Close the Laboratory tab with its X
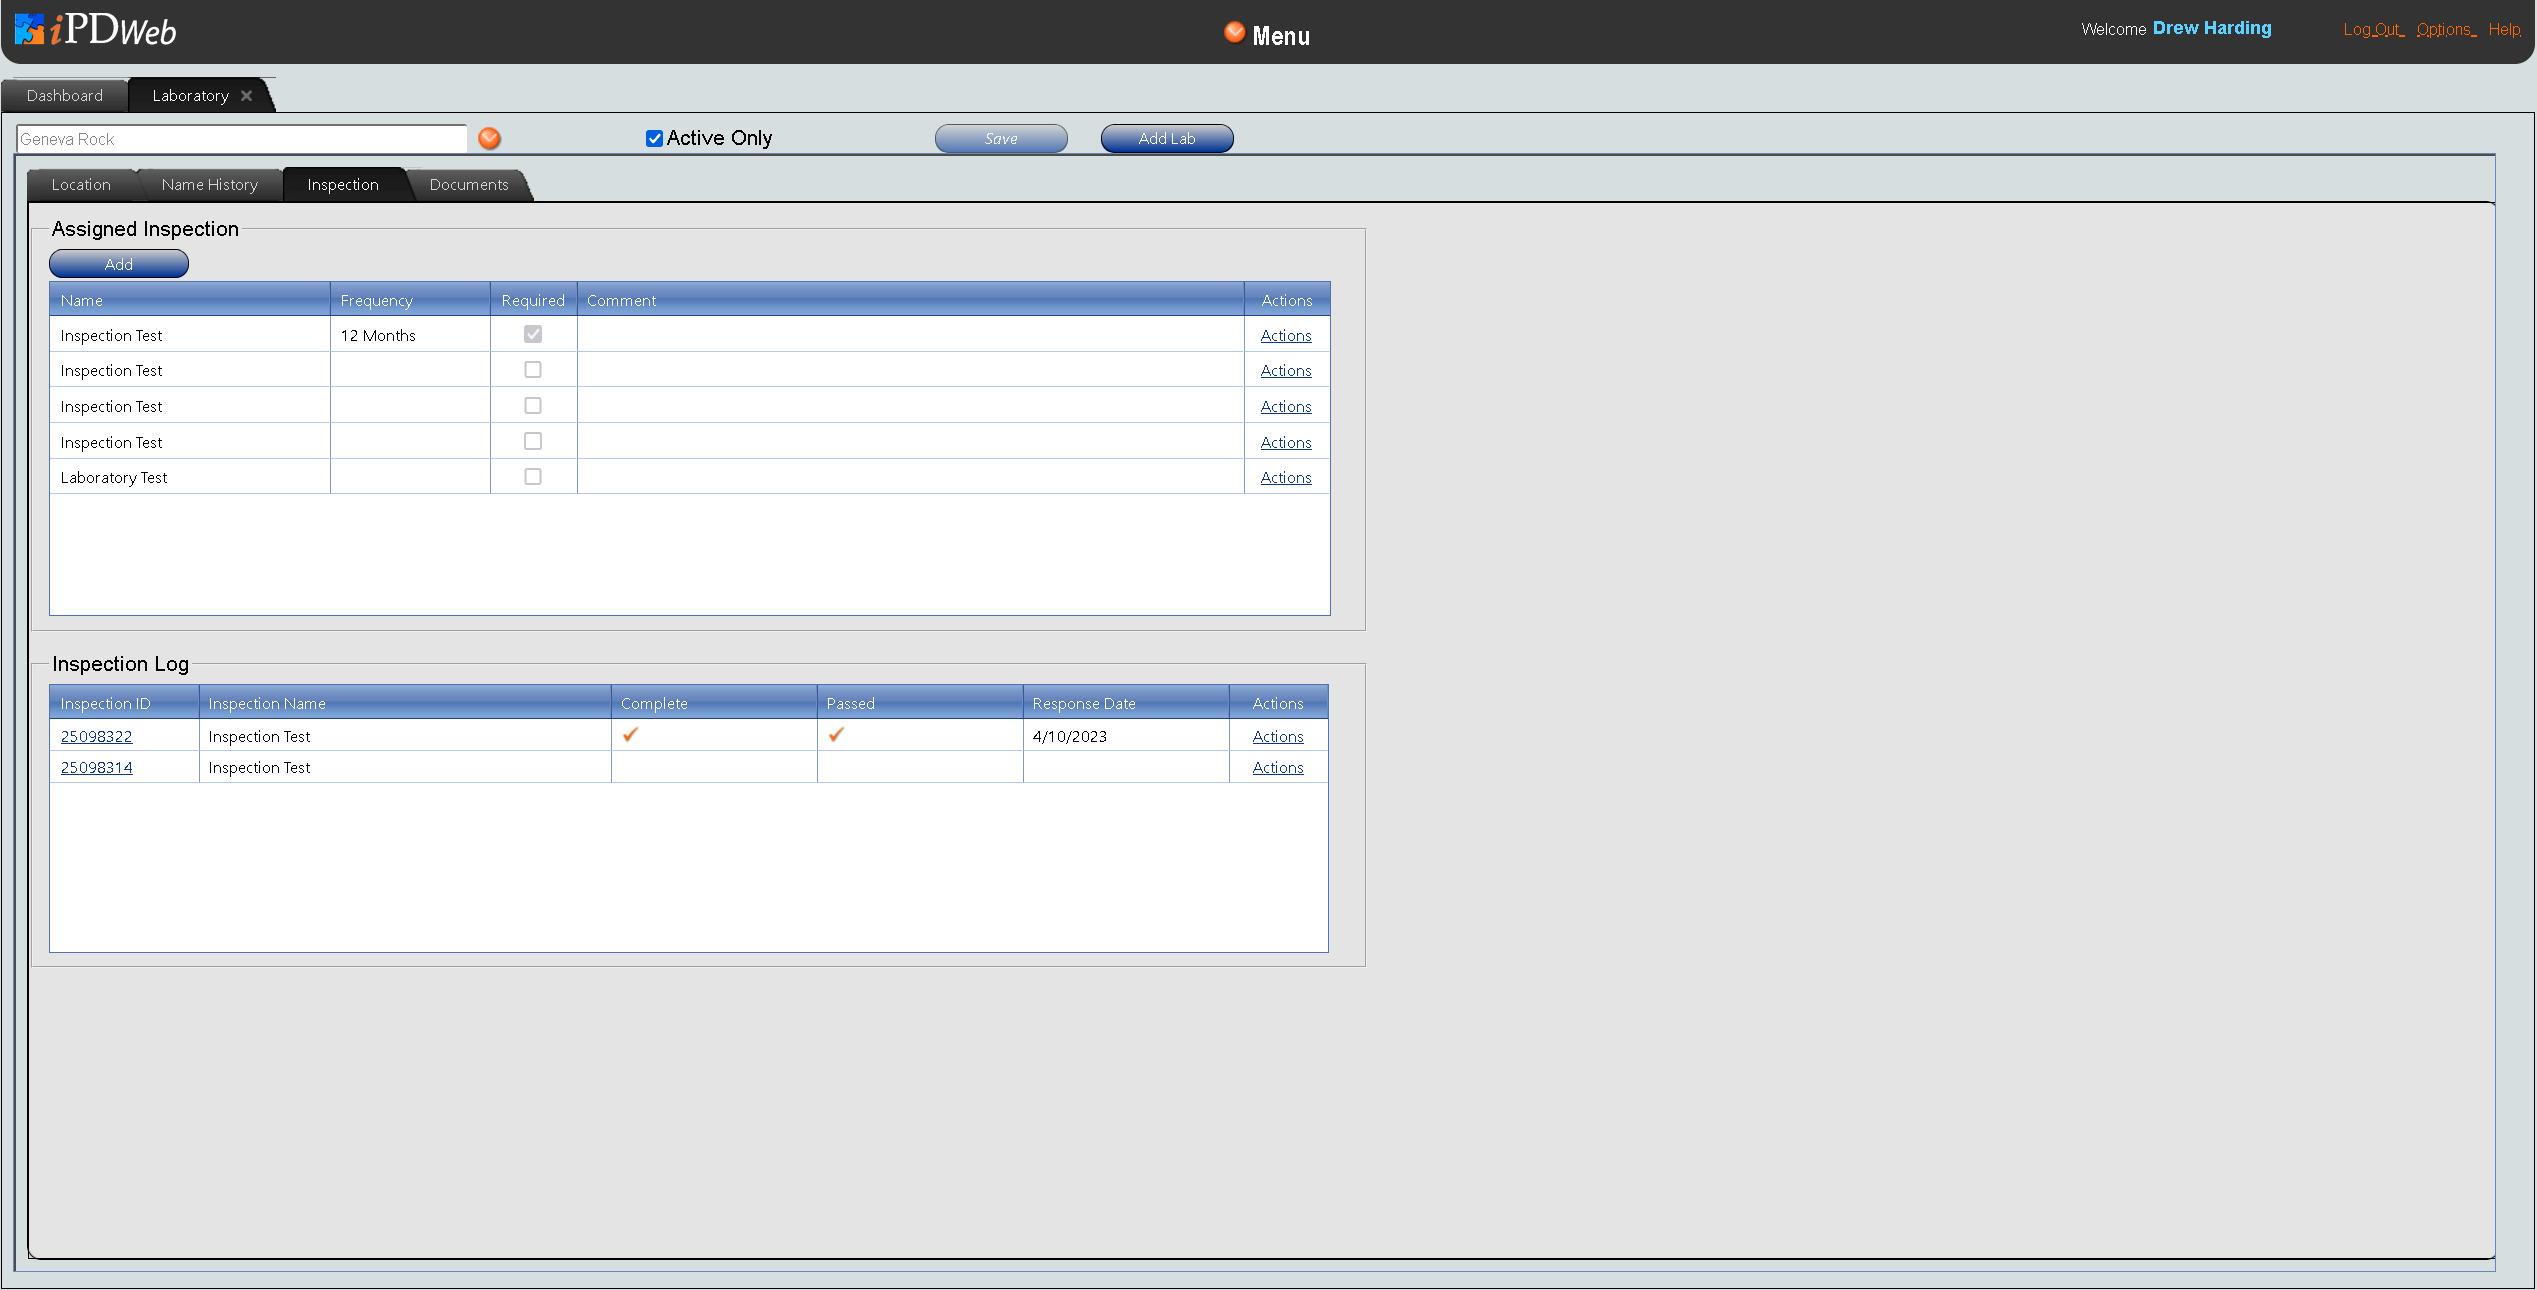Screen dimensions: 2537x1290 click(x=246, y=96)
